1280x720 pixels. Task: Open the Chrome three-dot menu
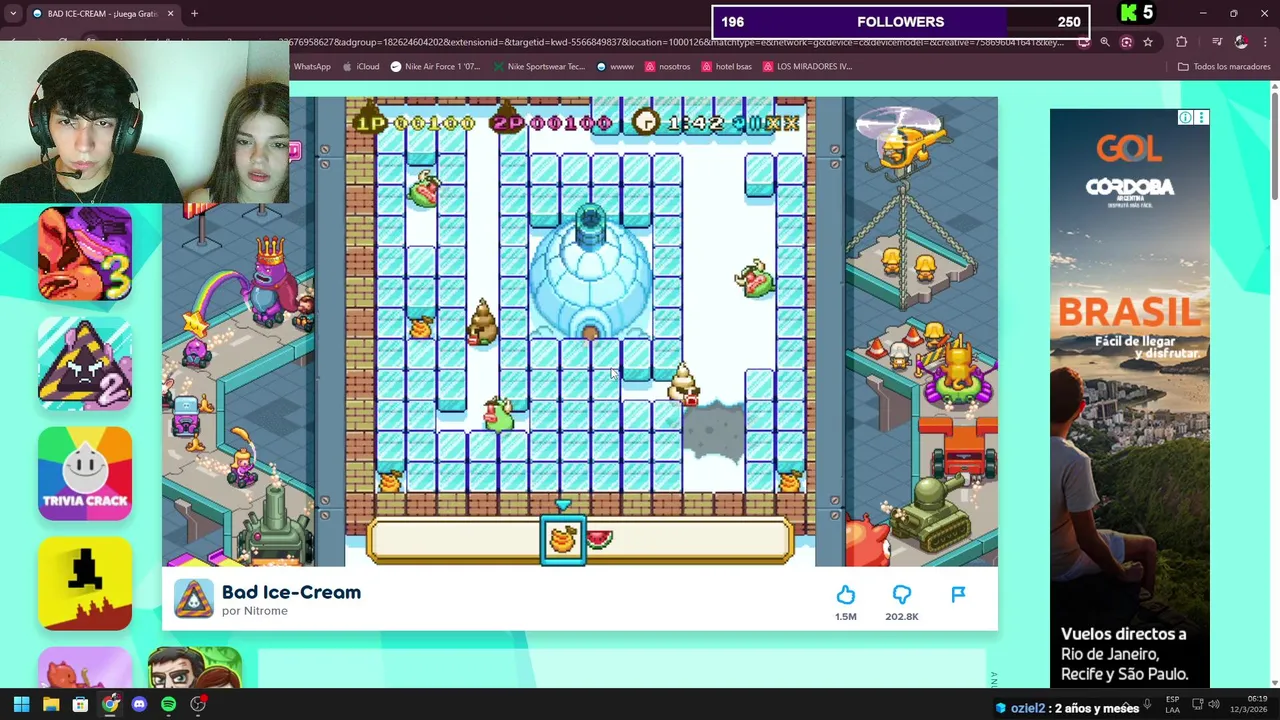(x=1265, y=42)
